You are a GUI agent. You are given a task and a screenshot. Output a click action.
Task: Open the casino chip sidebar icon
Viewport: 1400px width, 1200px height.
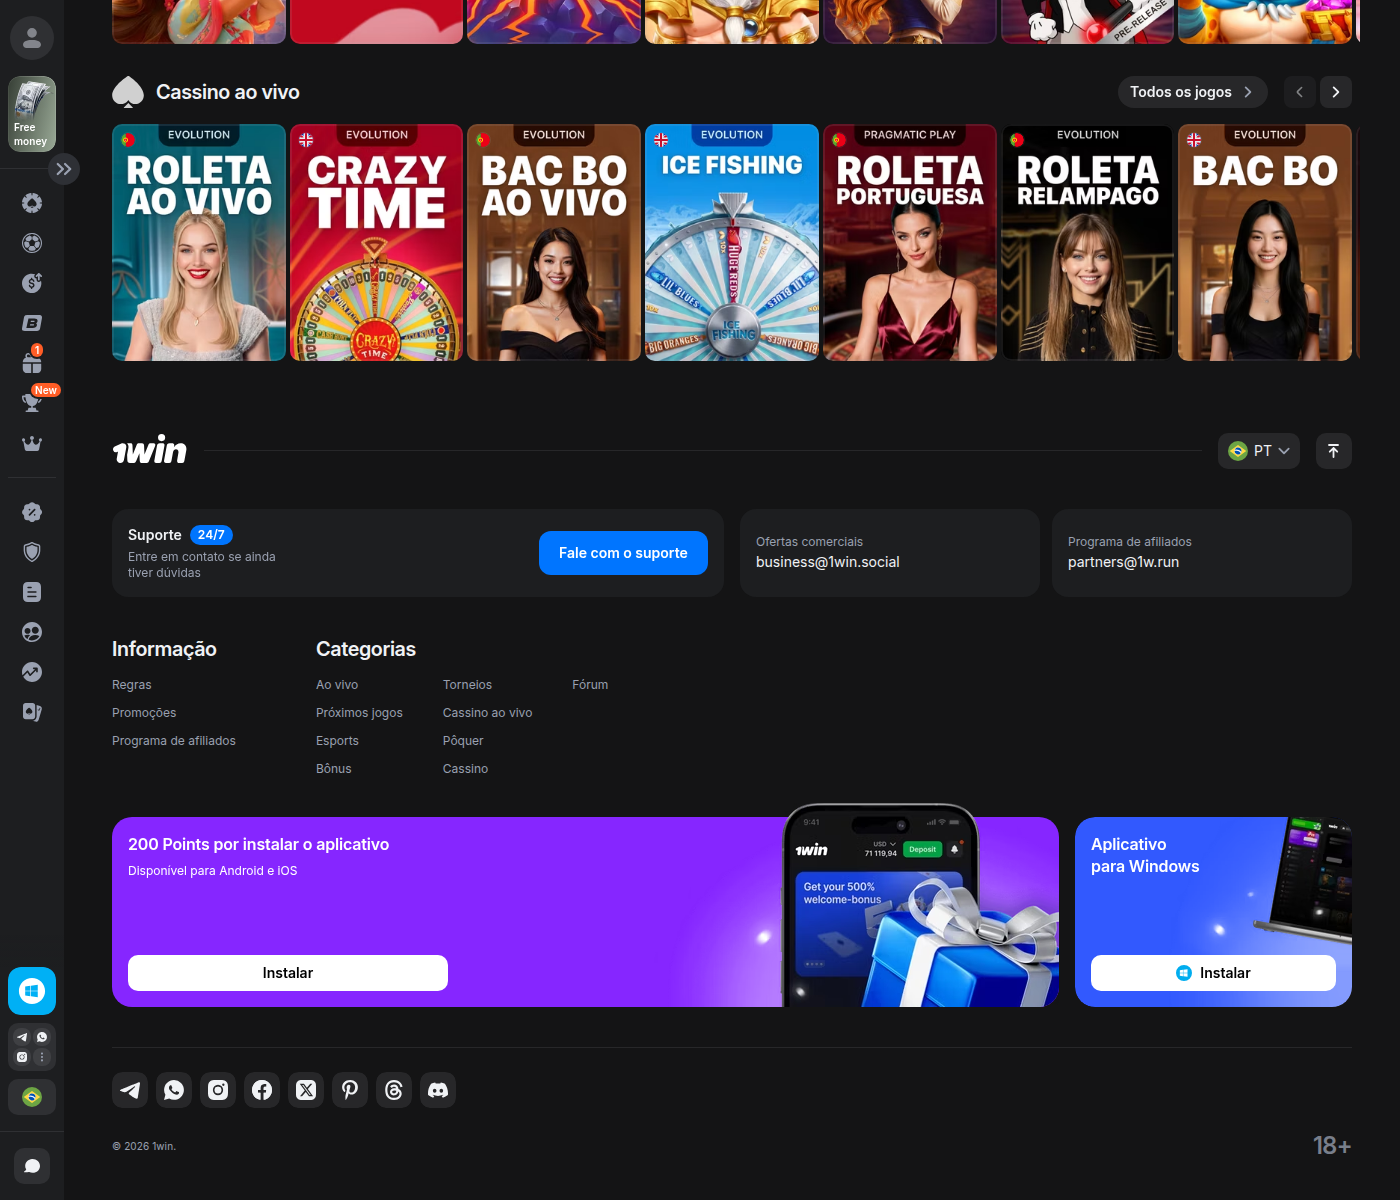[32, 203]
